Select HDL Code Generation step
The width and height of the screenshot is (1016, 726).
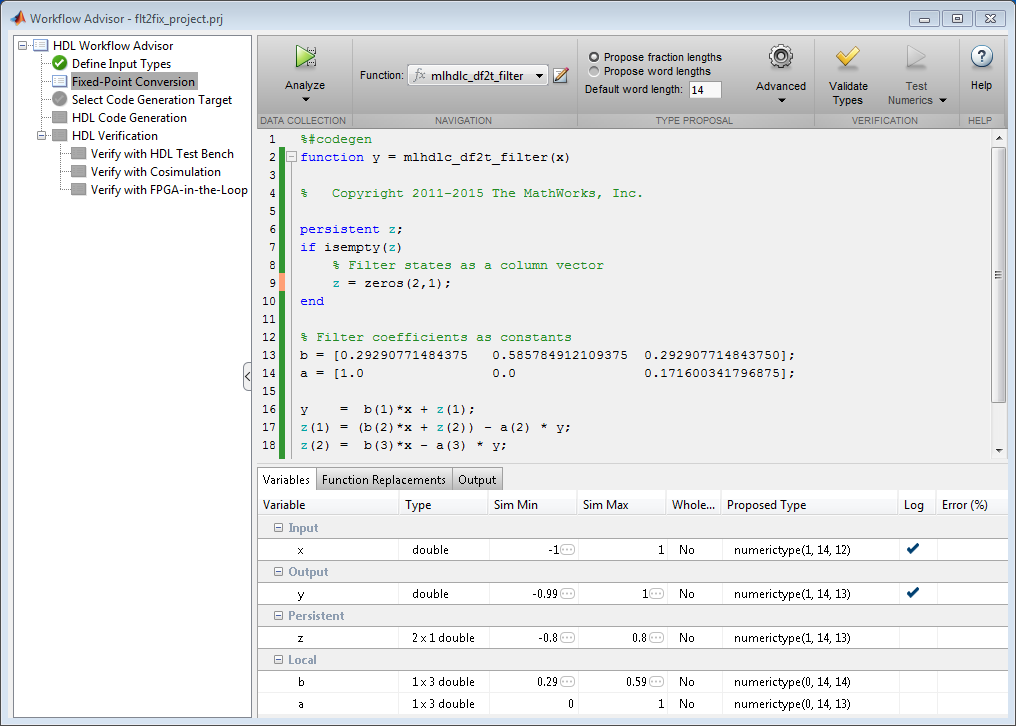tap(129, 118)
